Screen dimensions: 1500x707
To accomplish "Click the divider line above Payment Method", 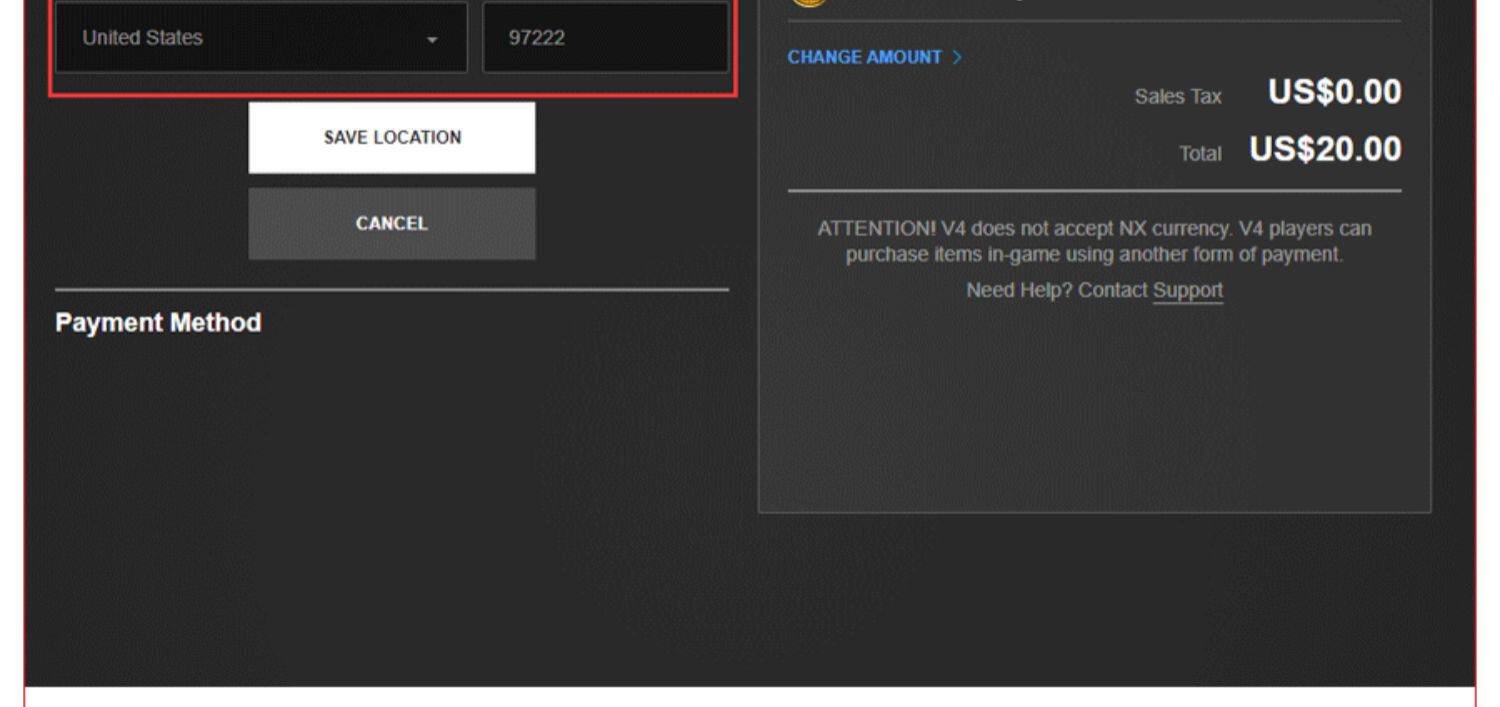I will [x=392, y=290].
